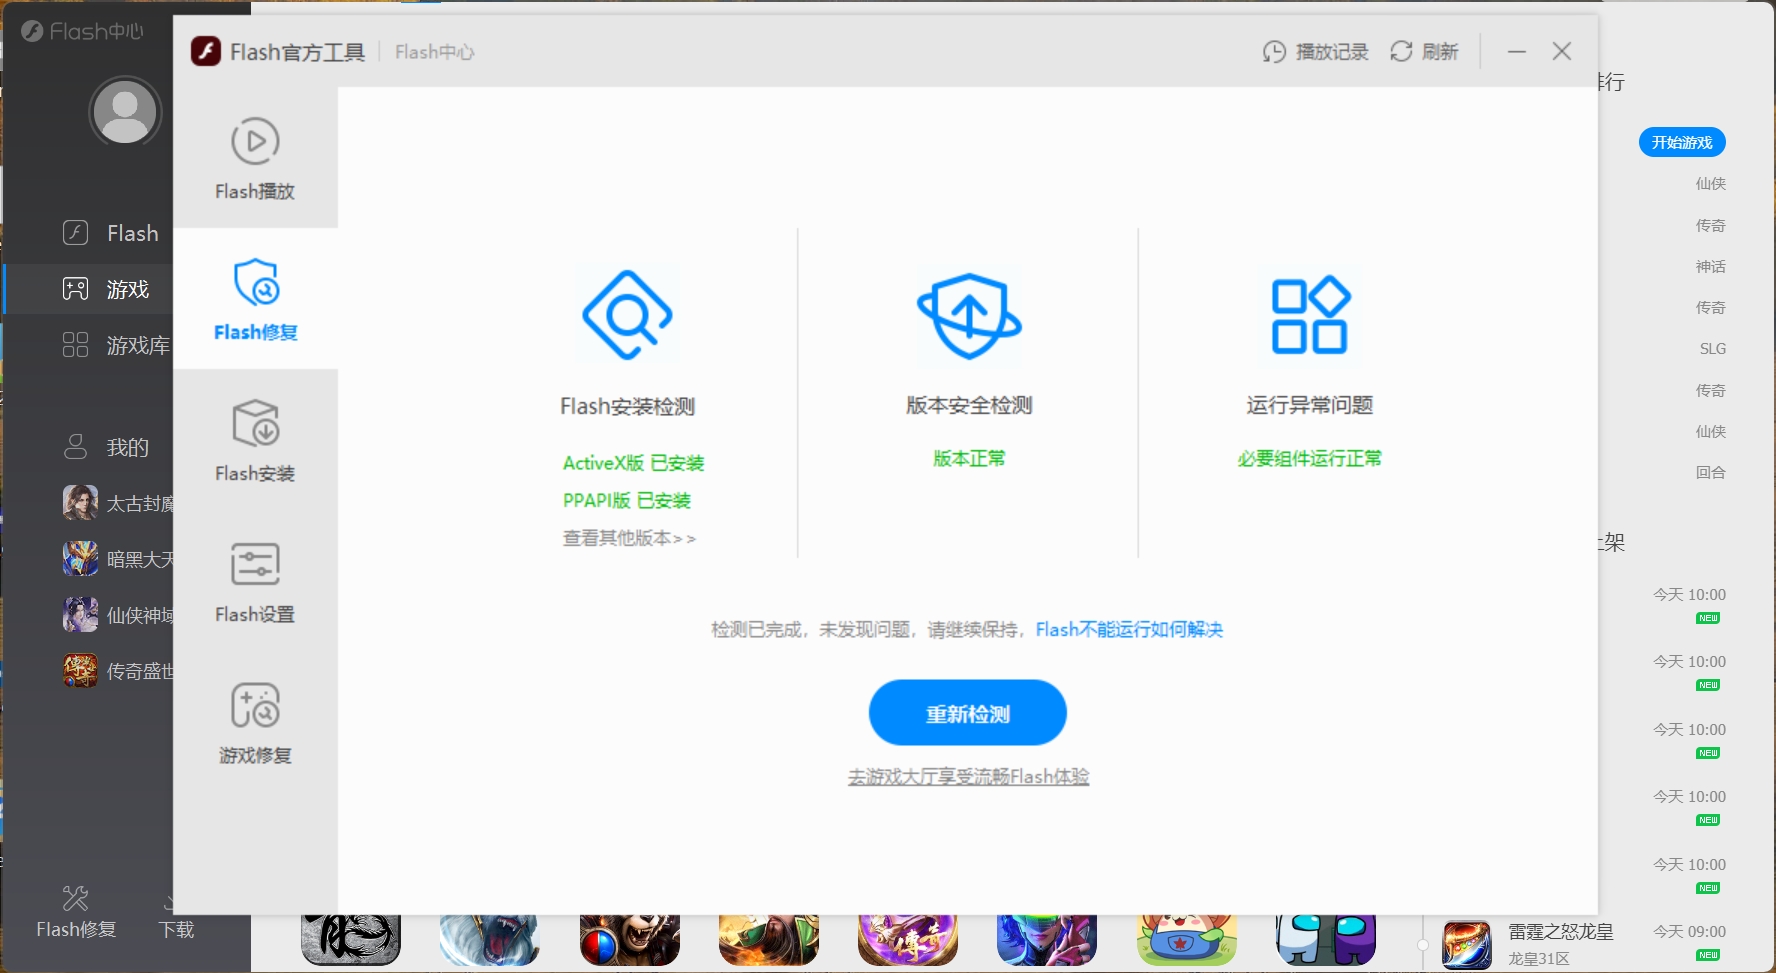Screen dimensions: 1776x973
Task: Click the Flash中心 logo at the top left
Action: click(82, 31)
